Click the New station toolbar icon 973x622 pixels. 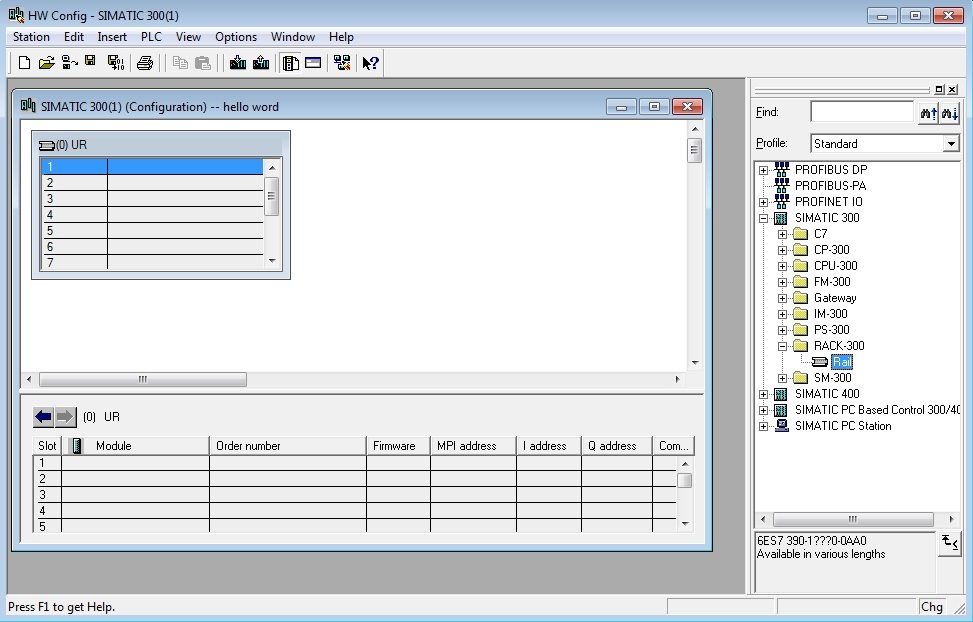point(24,63)
